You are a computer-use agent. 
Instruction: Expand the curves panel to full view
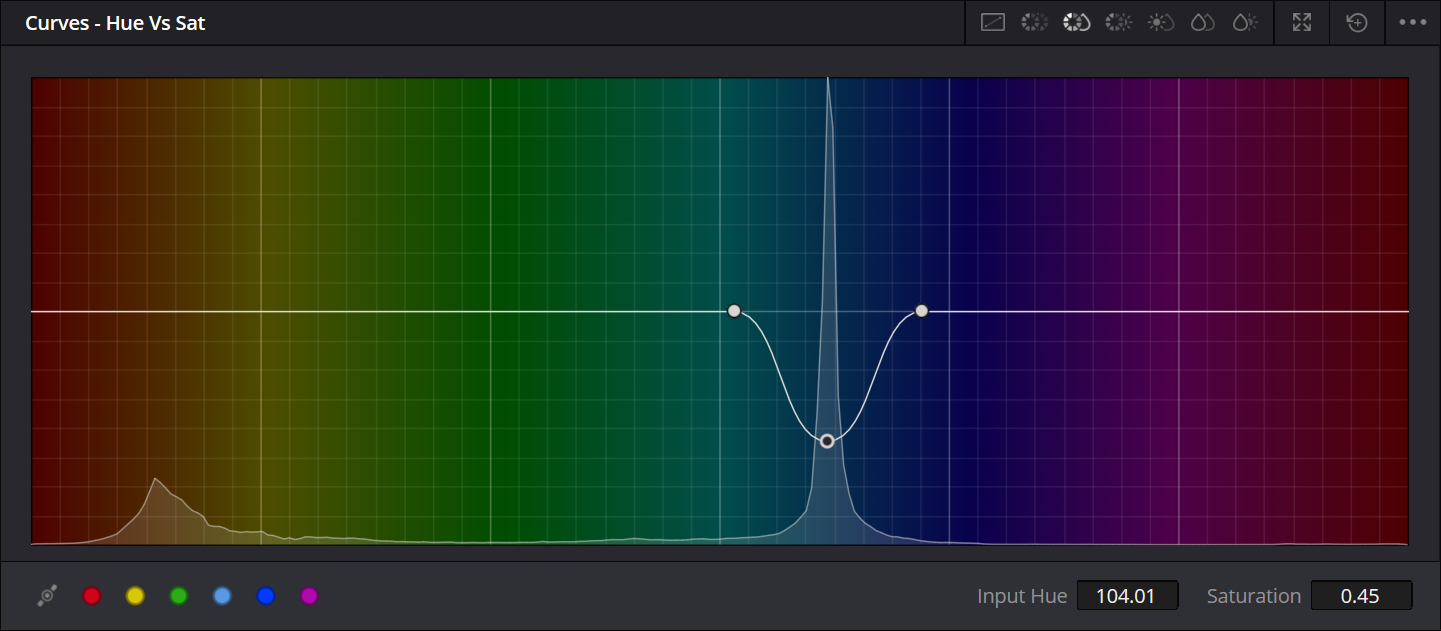pyautogui.click(x=1301, y=22)
